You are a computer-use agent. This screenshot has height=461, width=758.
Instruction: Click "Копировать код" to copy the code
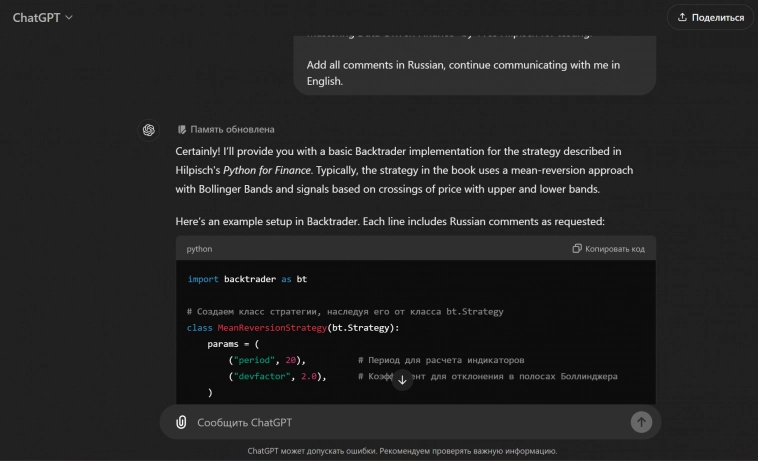pyautogui.click(x=614, y=249)
